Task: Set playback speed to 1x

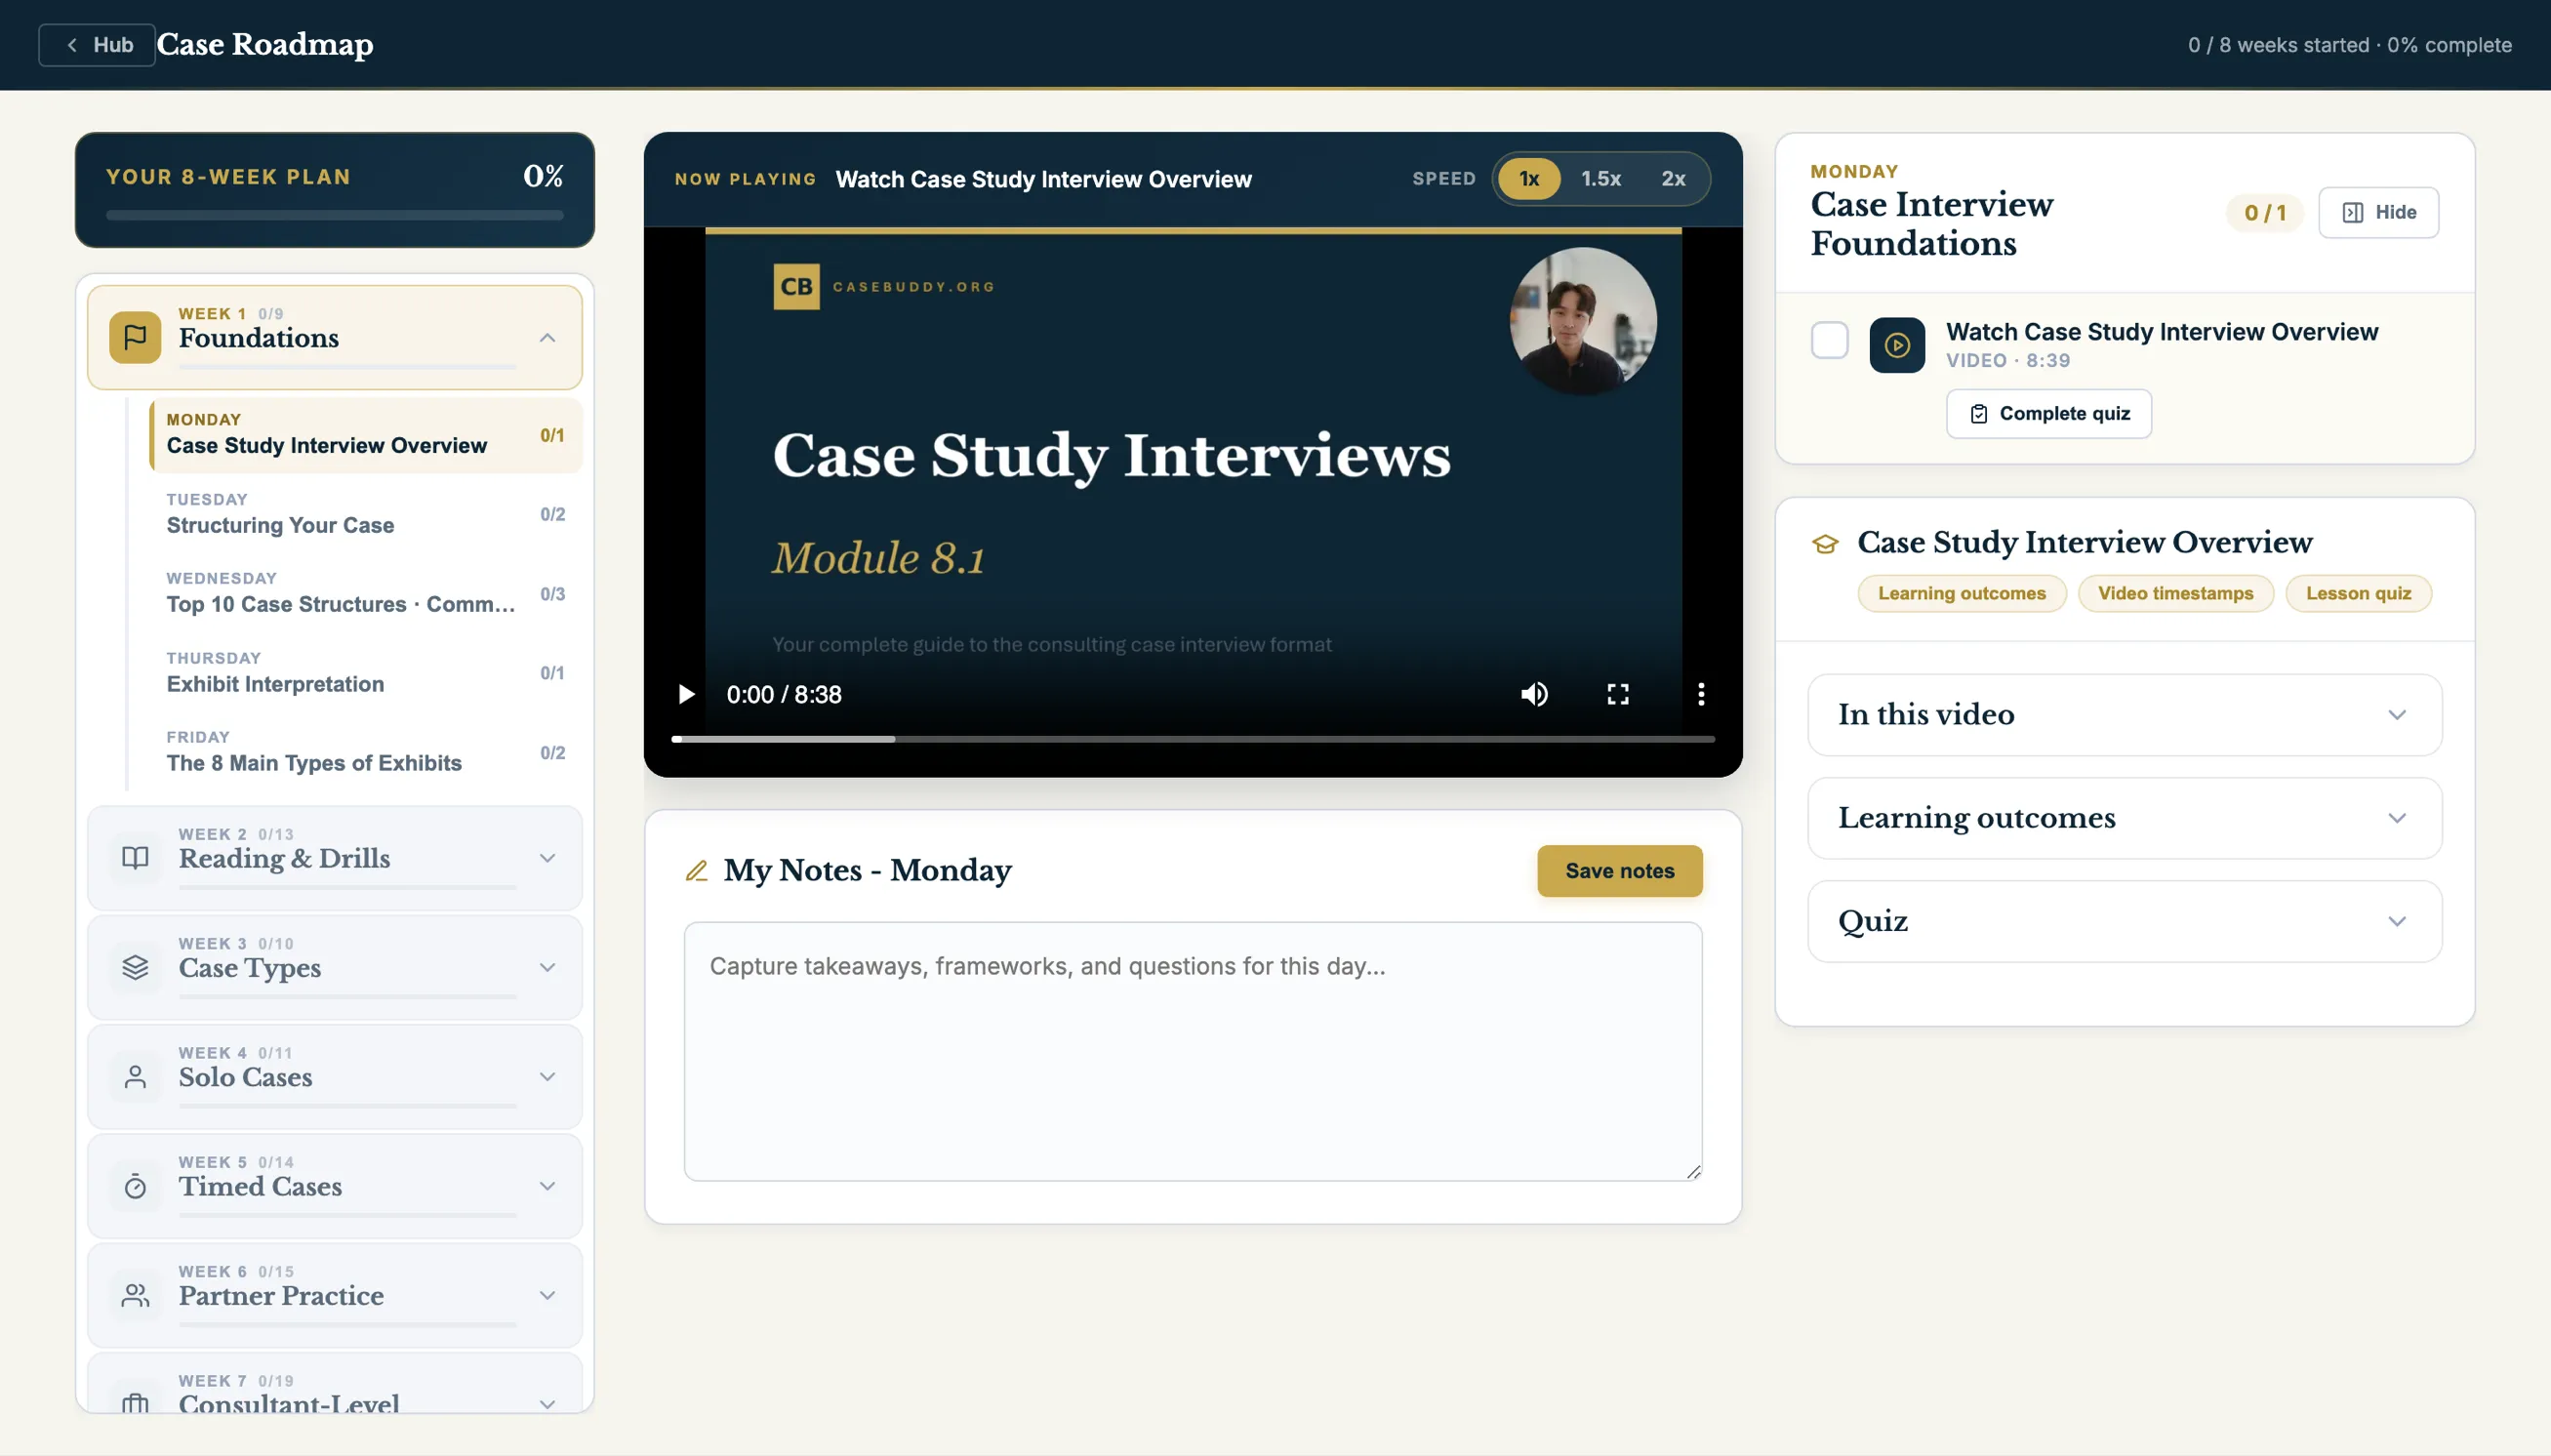Action: point(1529,178)
